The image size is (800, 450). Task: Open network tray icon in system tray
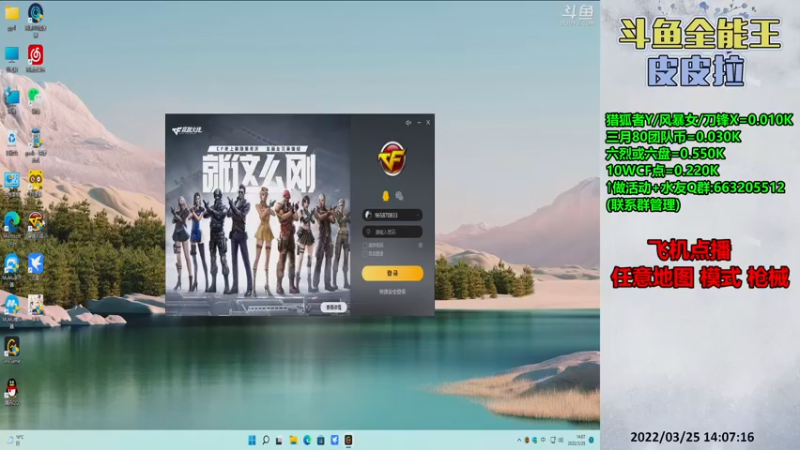click(553, 440)
